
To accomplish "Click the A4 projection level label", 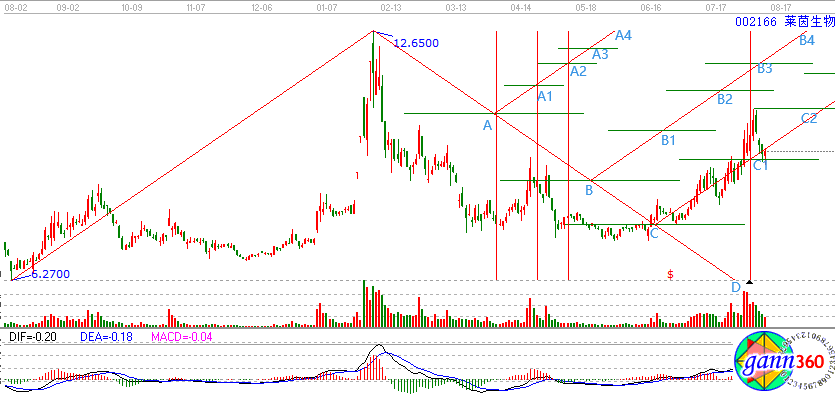I will [624, 36].
